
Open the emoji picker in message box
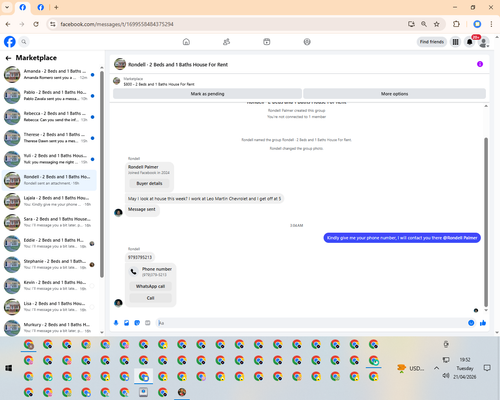click(x=471, y=323)
